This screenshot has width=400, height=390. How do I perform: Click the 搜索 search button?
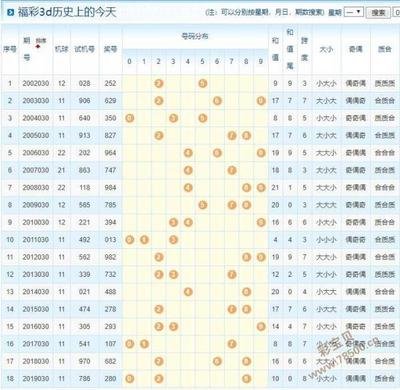378,13
